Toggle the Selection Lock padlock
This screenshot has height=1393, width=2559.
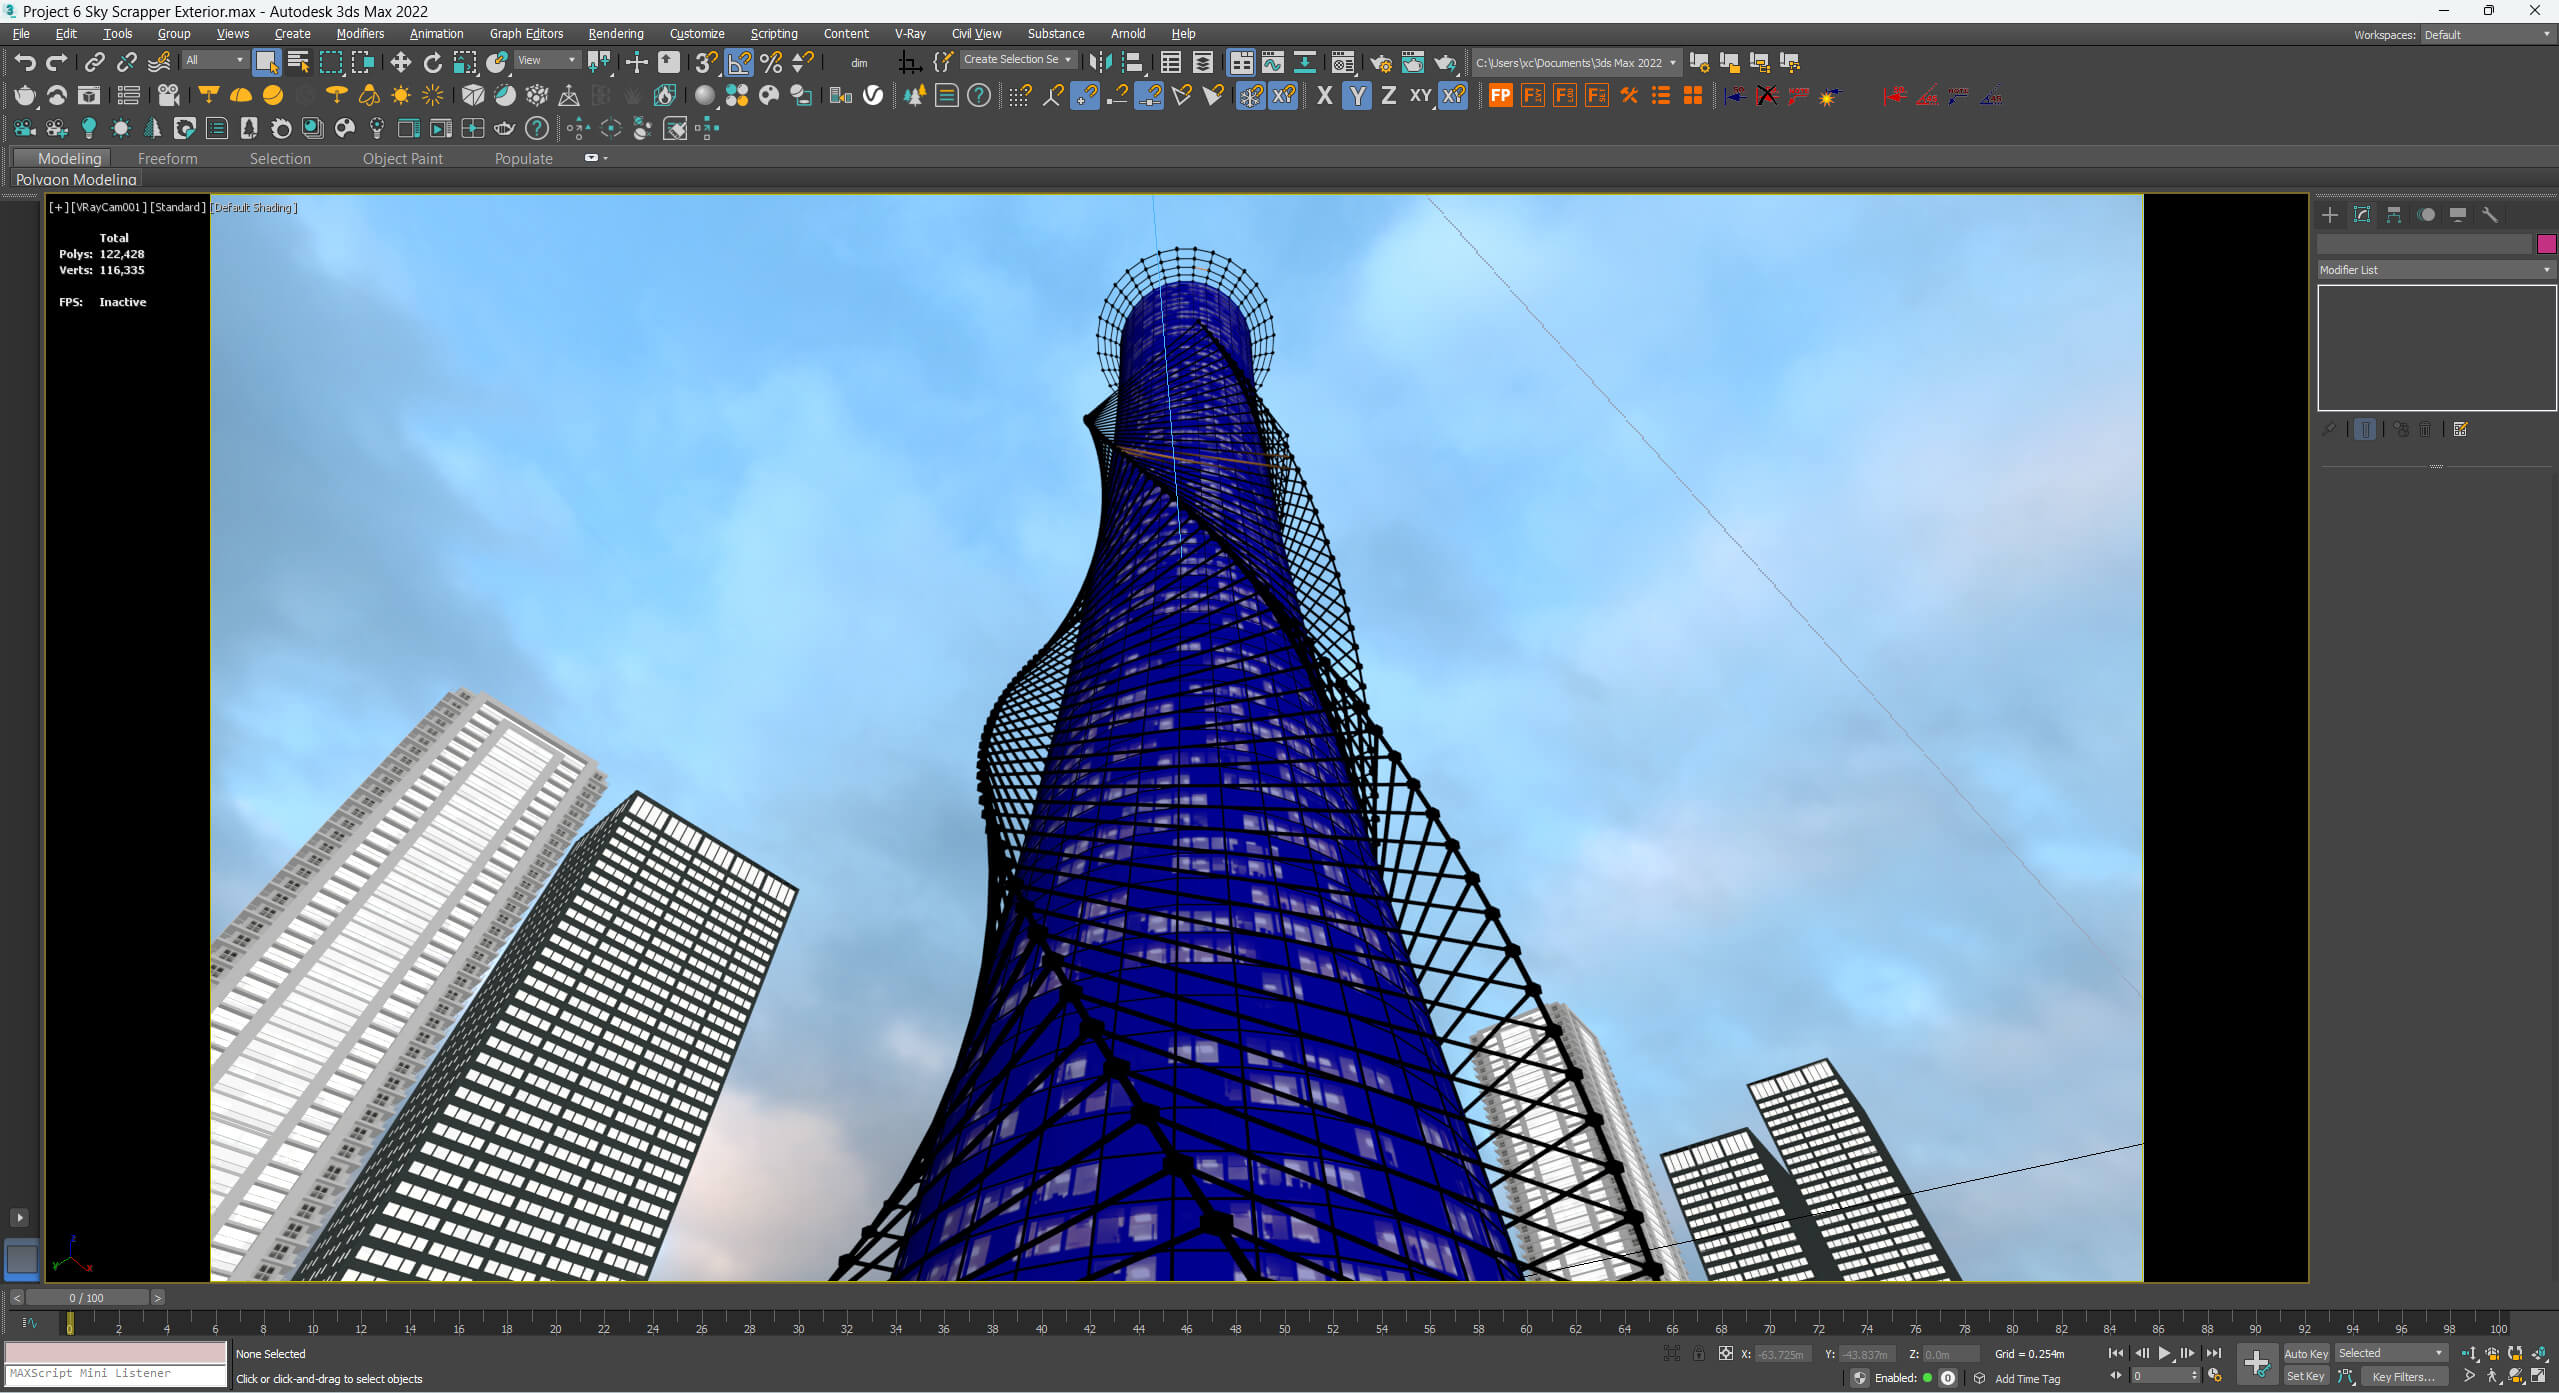(1698, 1353)
